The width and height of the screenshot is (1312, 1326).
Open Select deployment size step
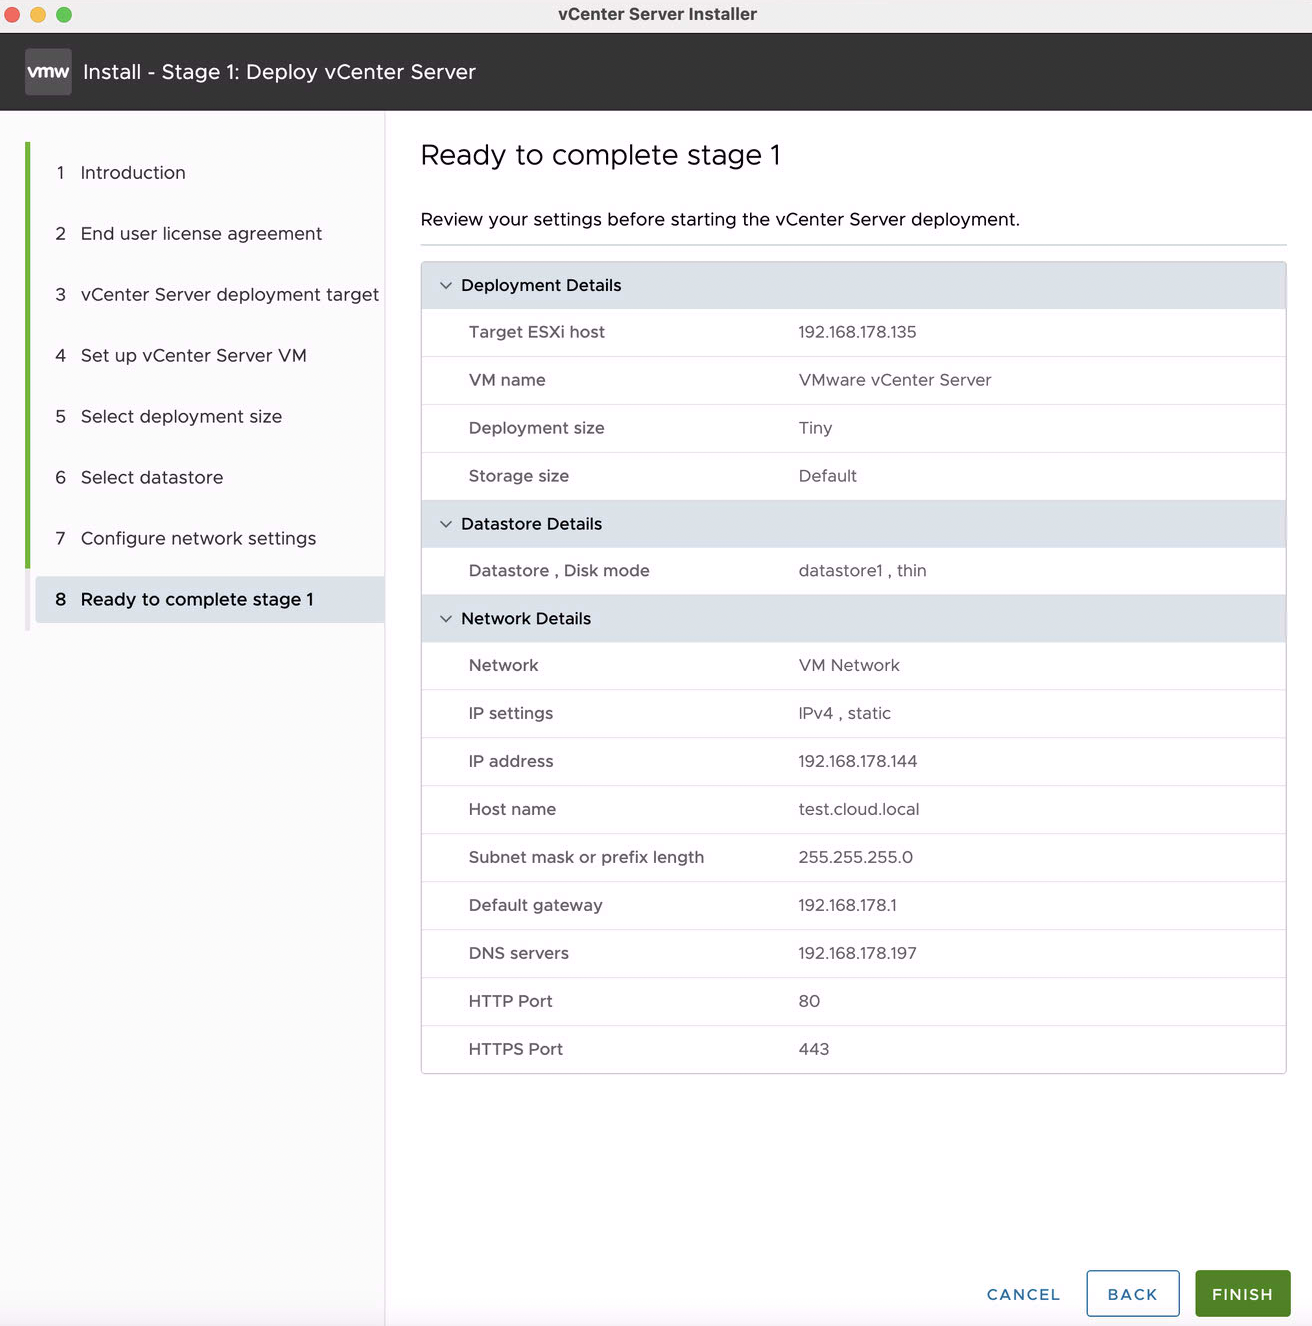click(x=181, y=417)
